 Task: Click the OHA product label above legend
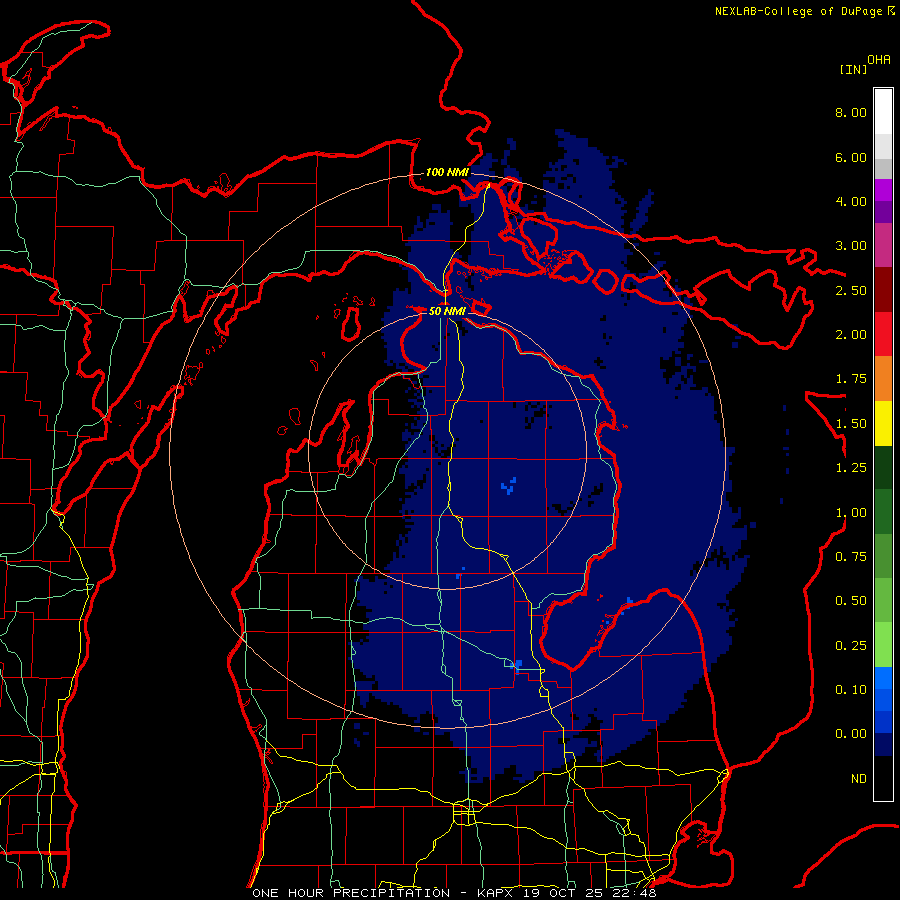coord(879,59)
